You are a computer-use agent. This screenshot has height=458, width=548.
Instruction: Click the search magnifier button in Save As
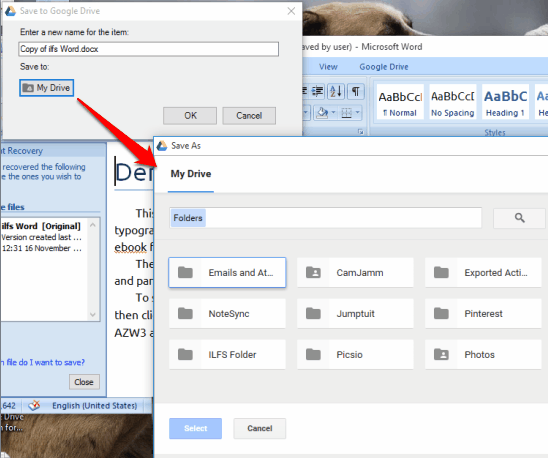(x=519, y=218)
